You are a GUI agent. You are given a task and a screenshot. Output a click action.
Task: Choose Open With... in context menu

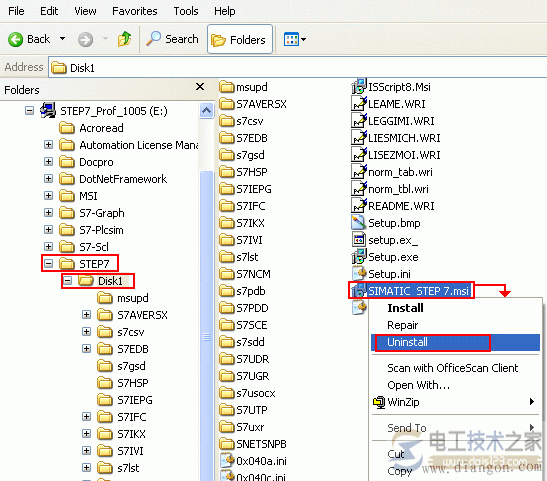coord(455,385)
